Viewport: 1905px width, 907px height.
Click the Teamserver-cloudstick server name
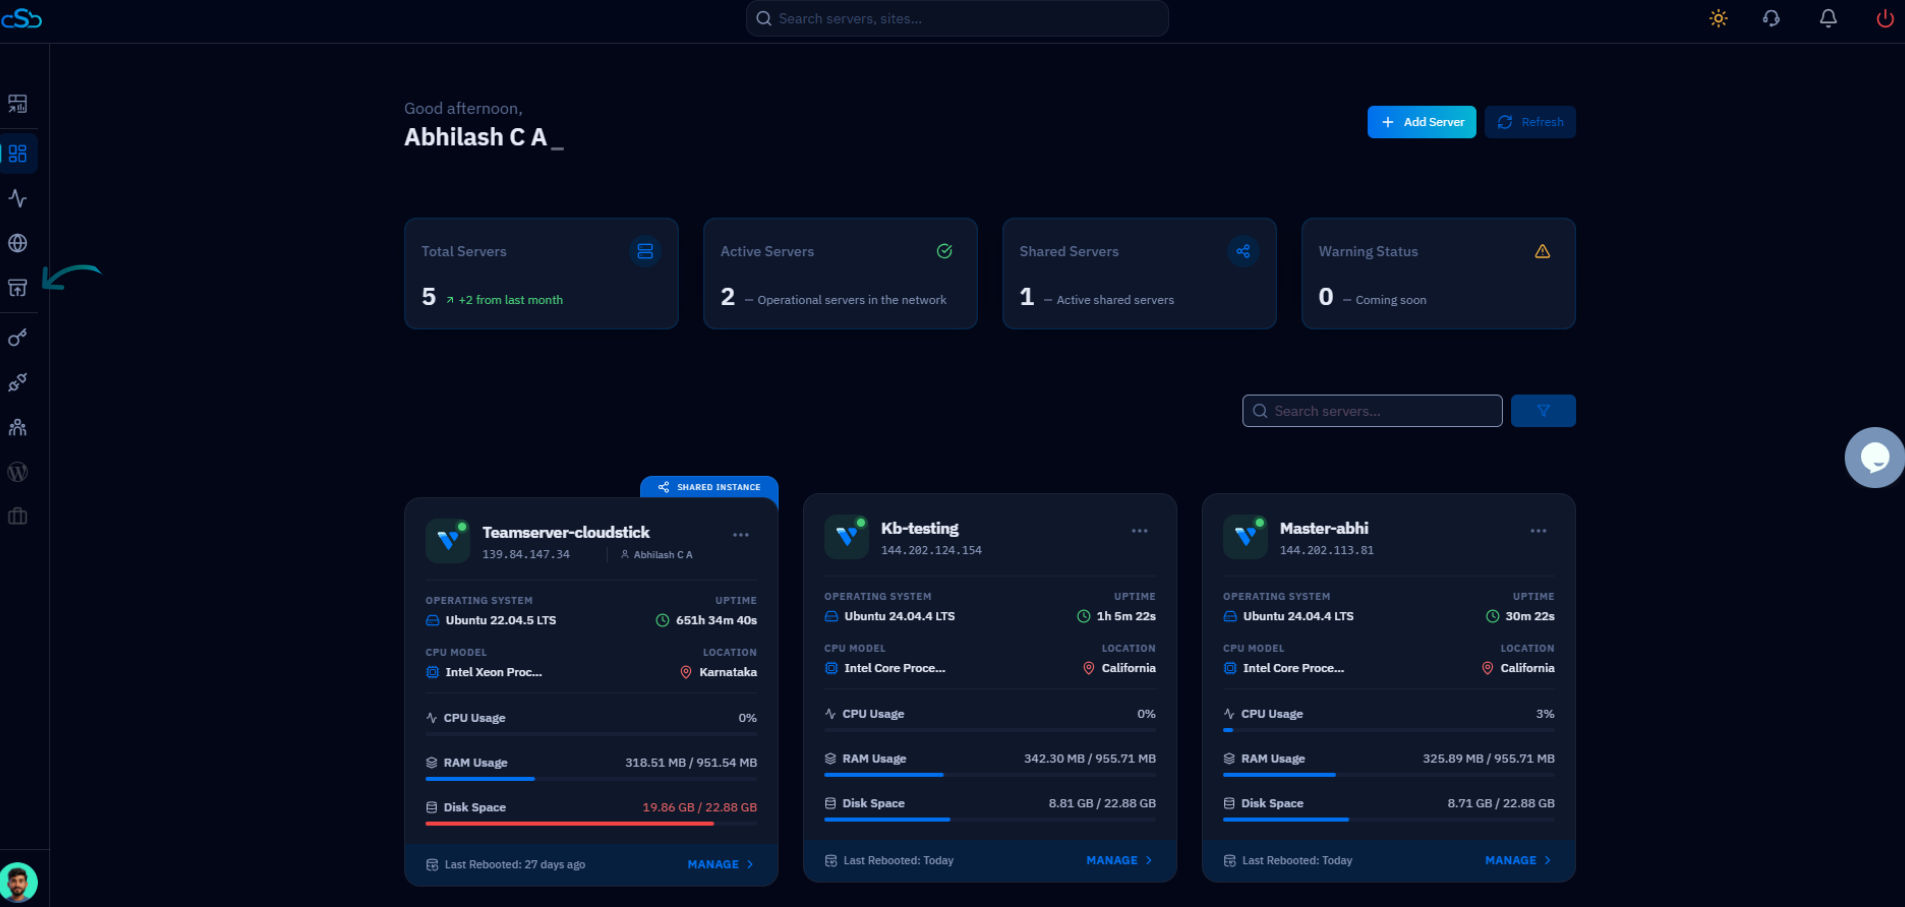(566, 532)
